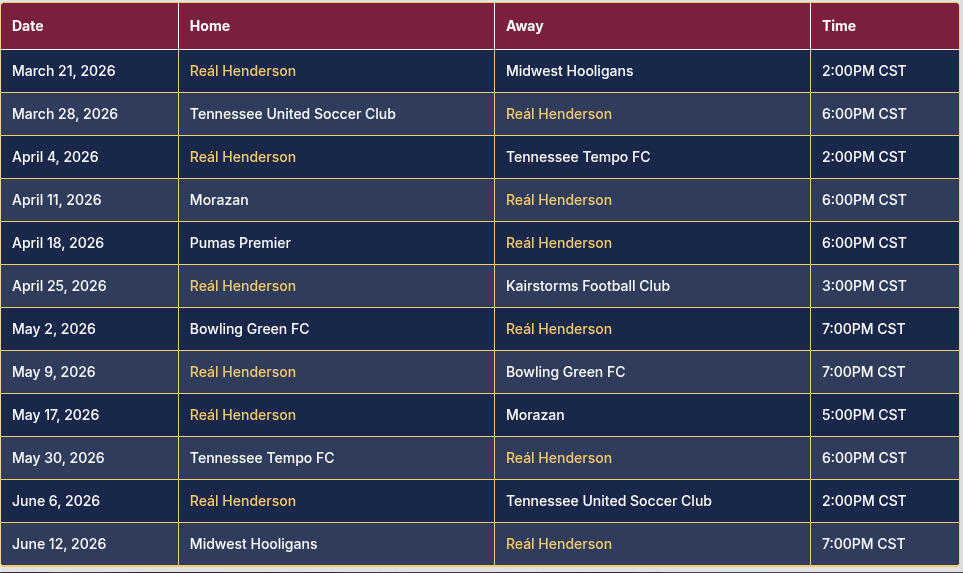The height and width of the screenshot is (573, 963).
Task: Click the Time column header
Action: point(839,26)
